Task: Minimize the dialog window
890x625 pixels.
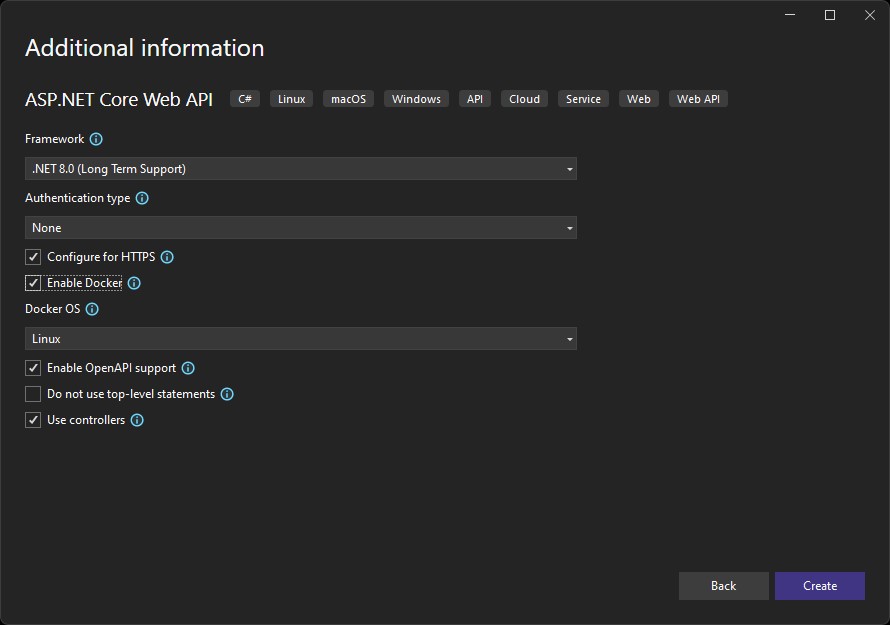Action: [790, 15]
